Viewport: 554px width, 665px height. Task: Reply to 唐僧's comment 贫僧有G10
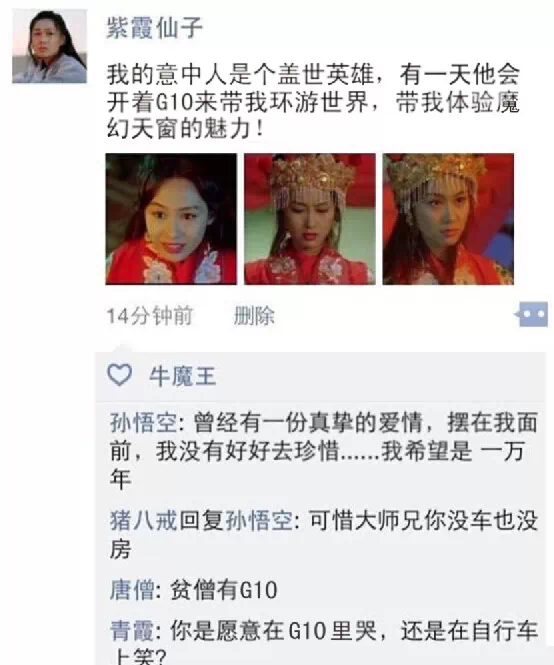pos(224,590)
